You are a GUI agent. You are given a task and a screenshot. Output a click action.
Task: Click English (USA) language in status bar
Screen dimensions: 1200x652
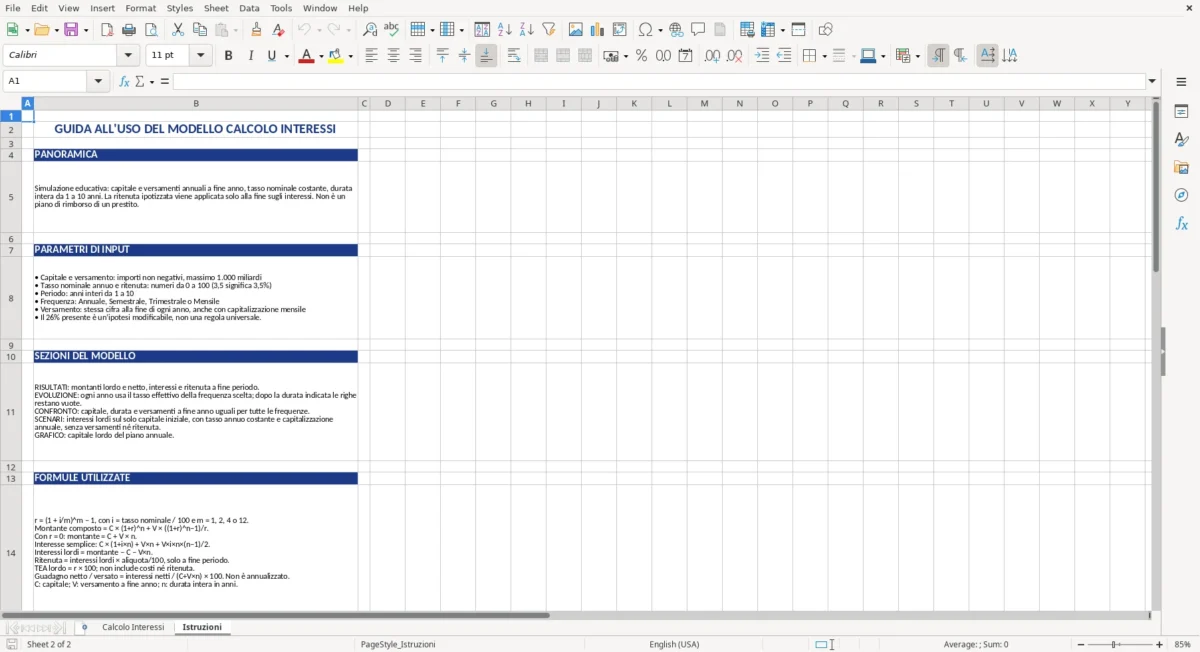click(675, 644)
